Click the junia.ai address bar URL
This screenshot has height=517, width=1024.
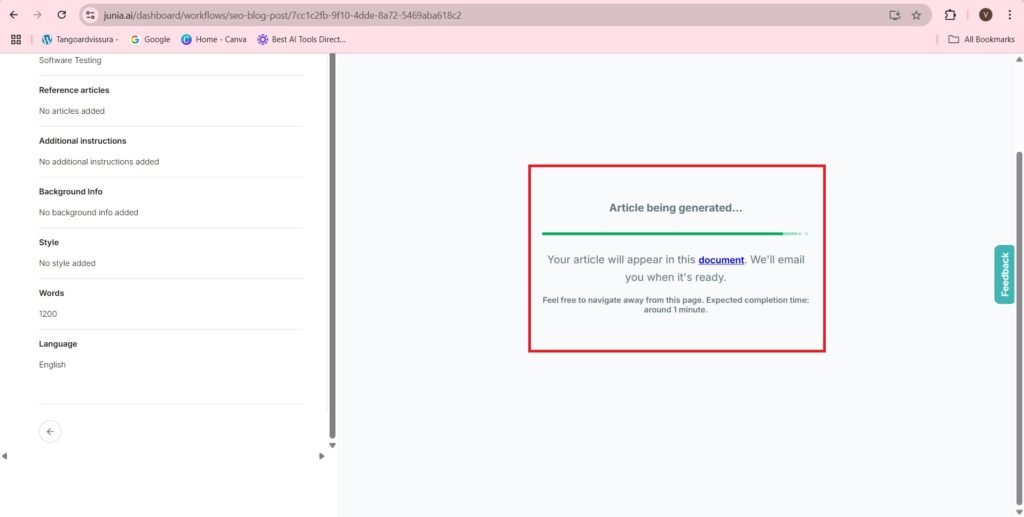click(282, 14)
